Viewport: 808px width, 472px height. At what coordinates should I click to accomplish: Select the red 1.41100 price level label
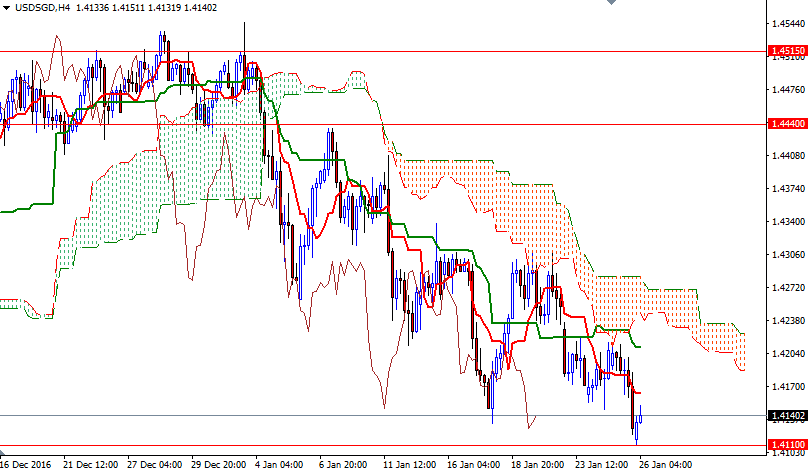tap(787, 444)
